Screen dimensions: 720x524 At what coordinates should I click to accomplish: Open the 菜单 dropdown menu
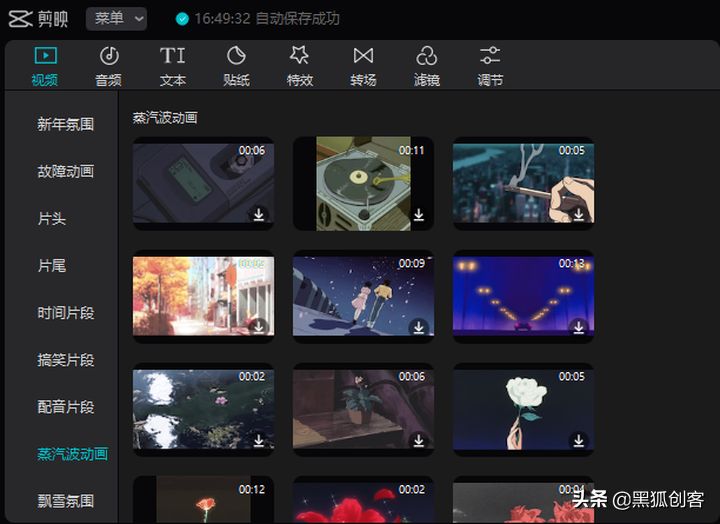click(117, 19)
